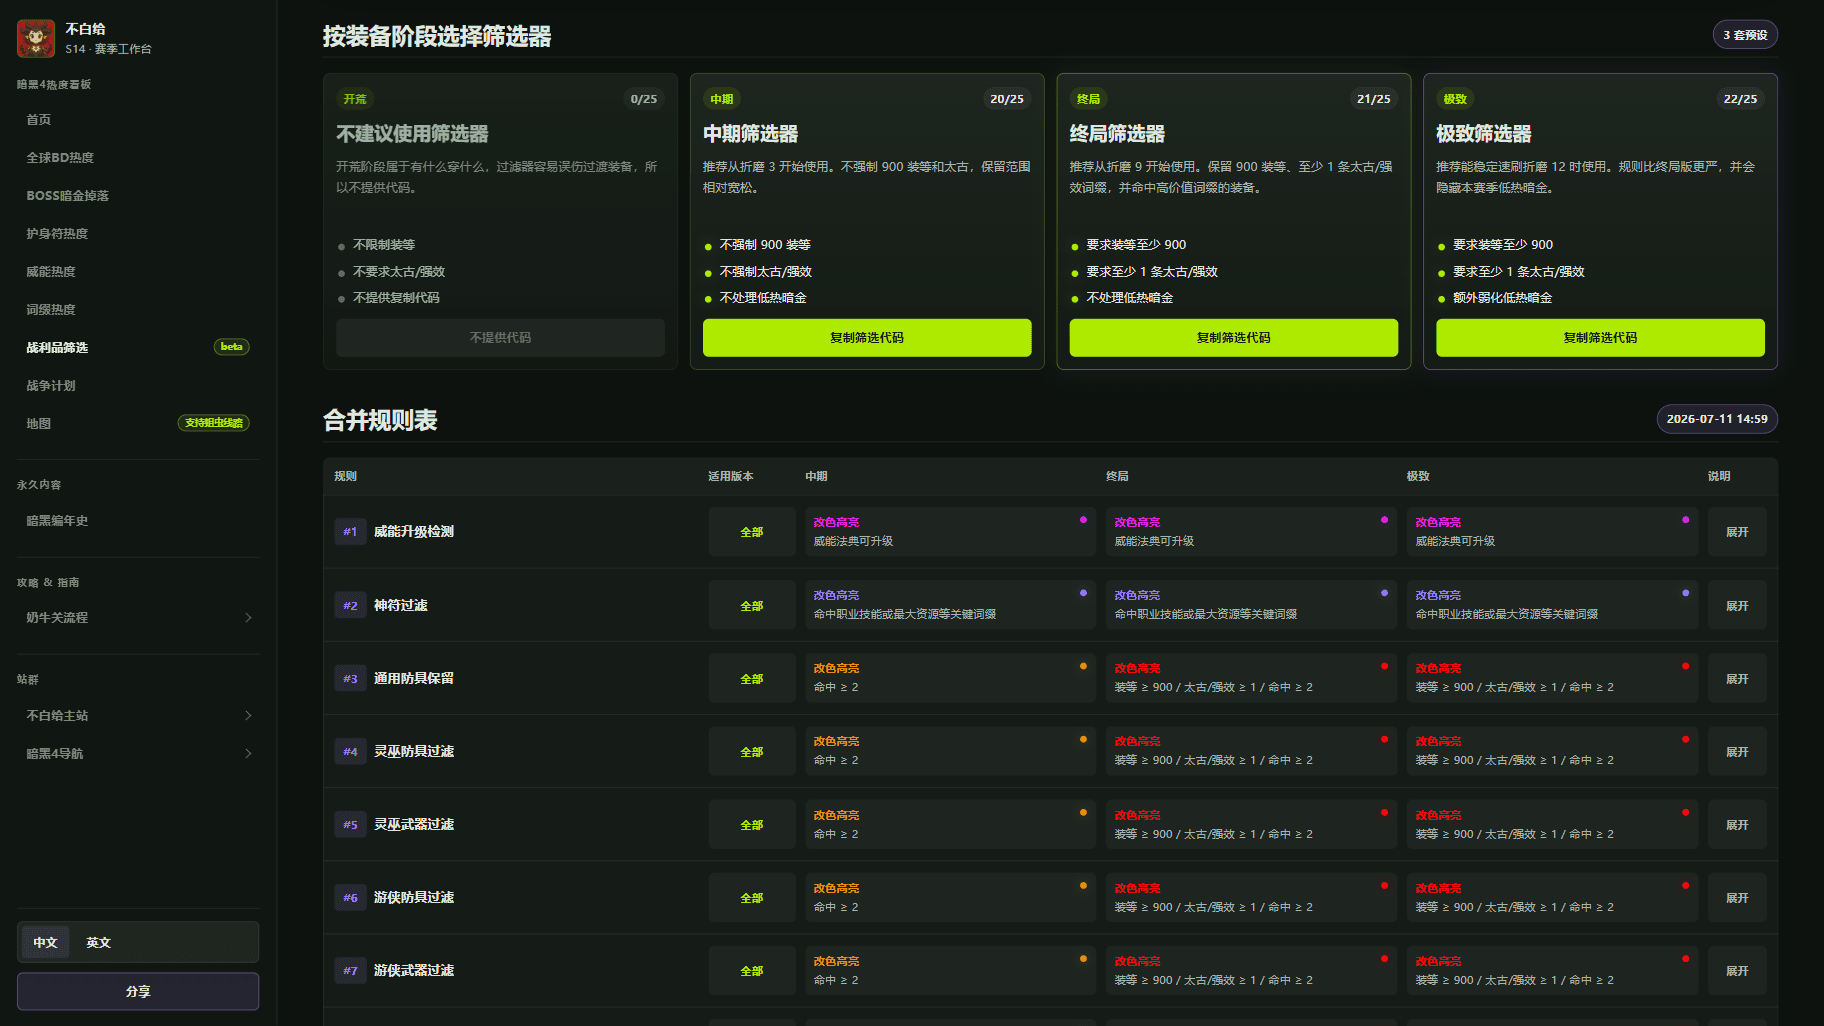Click purple color dot in 神符过滤 终局 cell
This screenshot has width=1824, height=1026.
1384,593
